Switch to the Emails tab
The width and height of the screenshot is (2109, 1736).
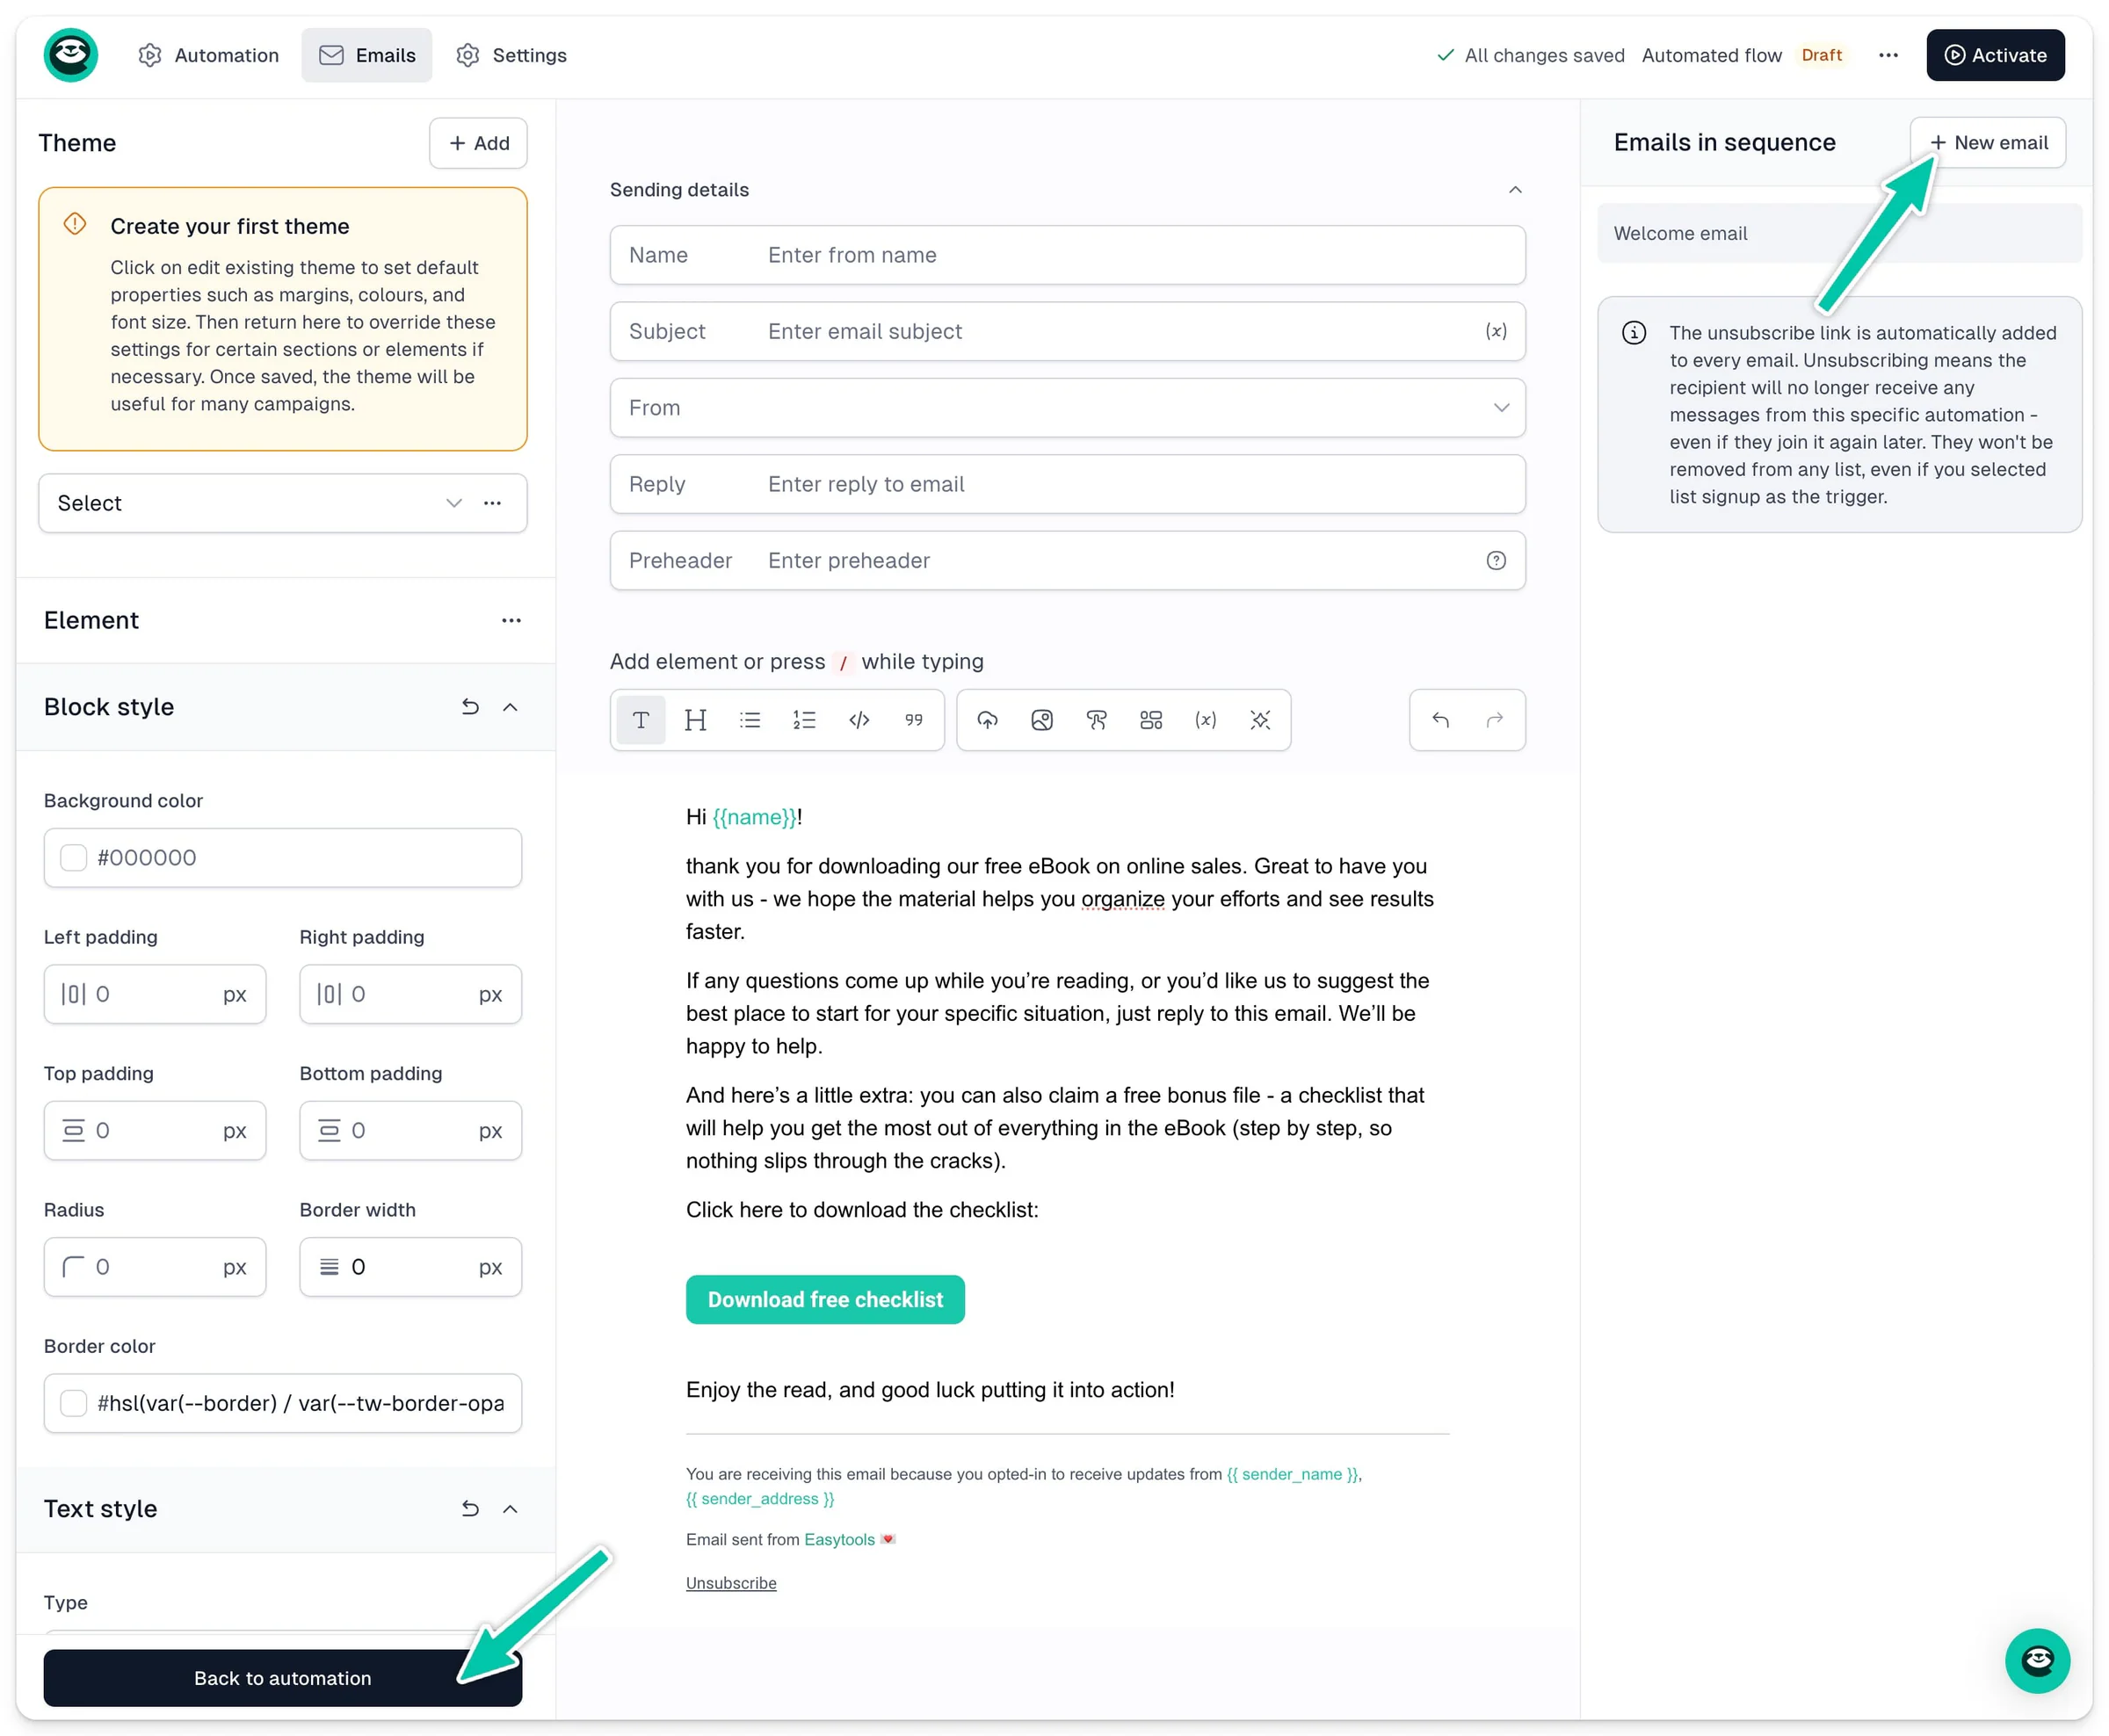click(x=367, y=55)
